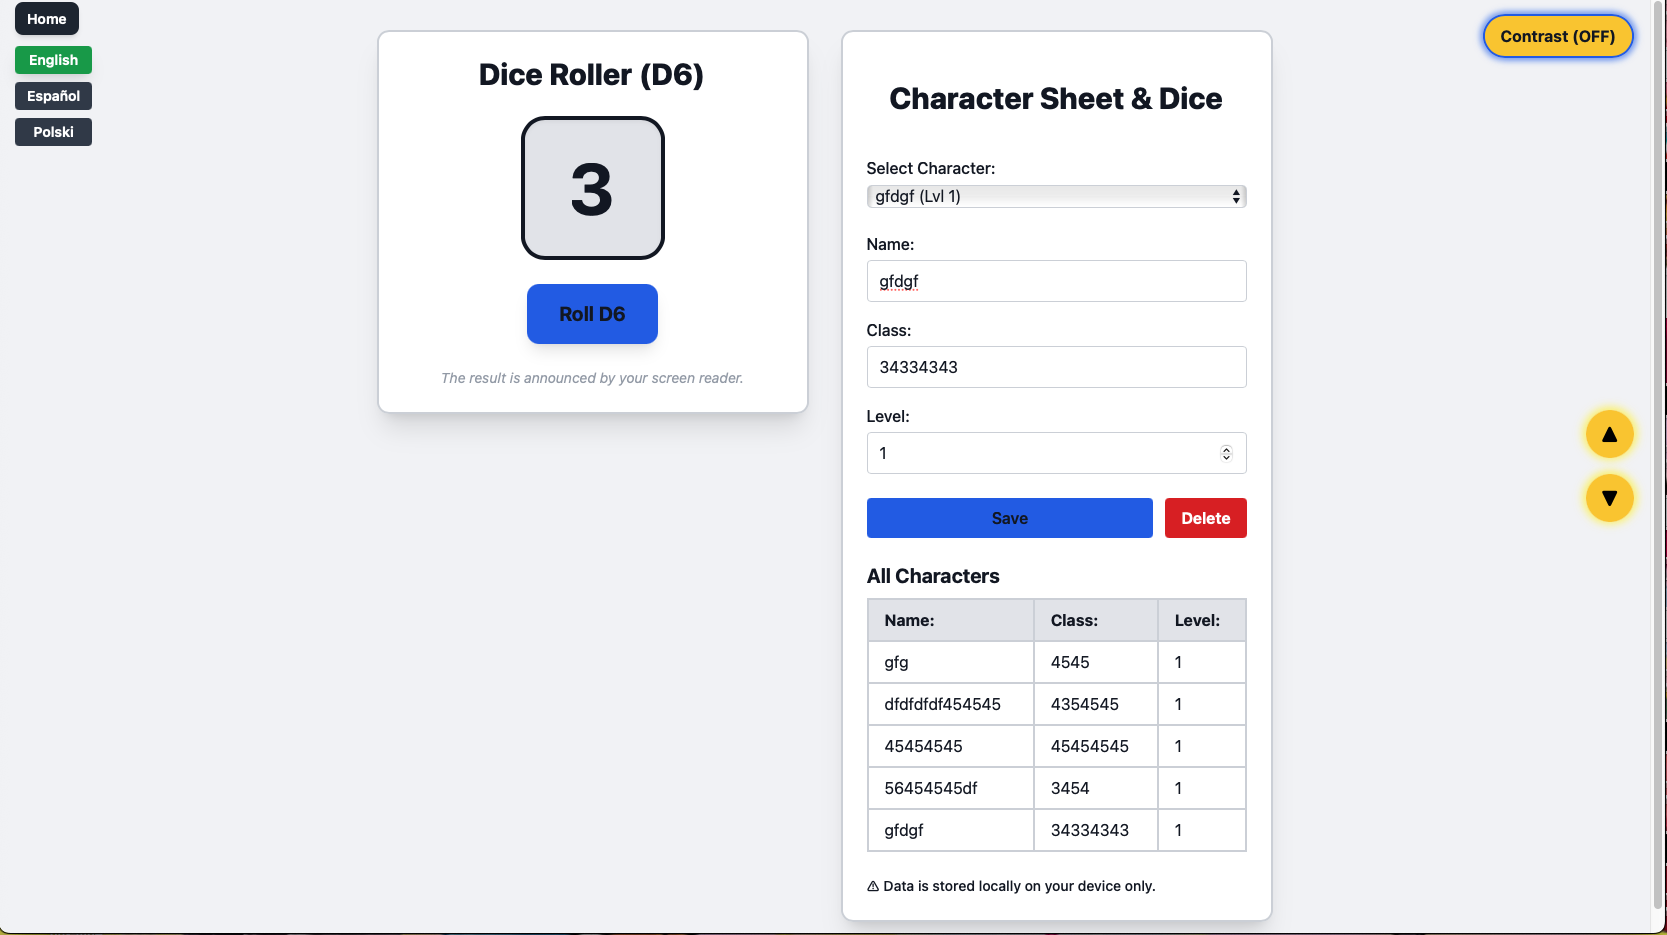This screenshot has width=1667, height=935.
Task: Click the yellow scroll-up arrow icon
Action: [x=1609, y=434]
